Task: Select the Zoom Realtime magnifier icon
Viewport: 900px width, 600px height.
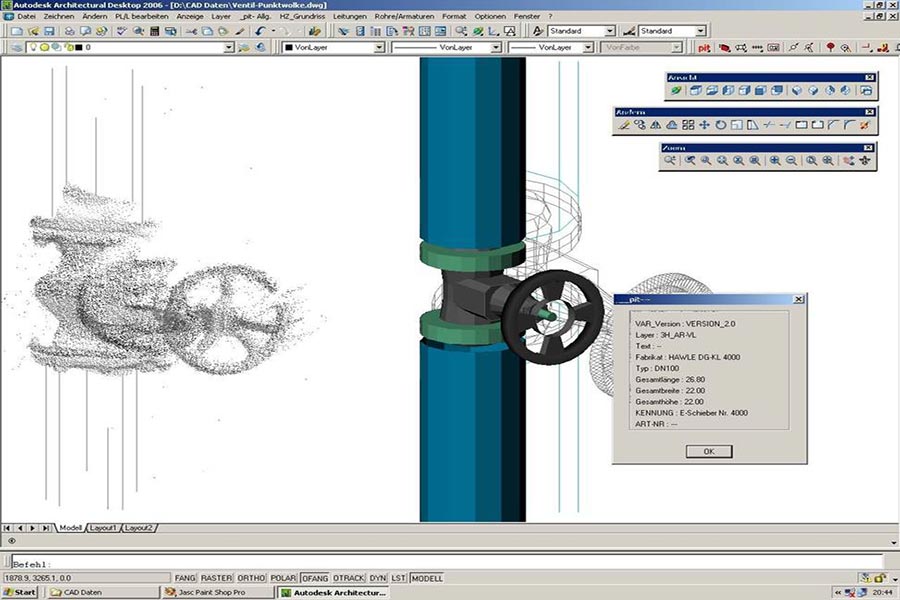Action: [669, 160]
